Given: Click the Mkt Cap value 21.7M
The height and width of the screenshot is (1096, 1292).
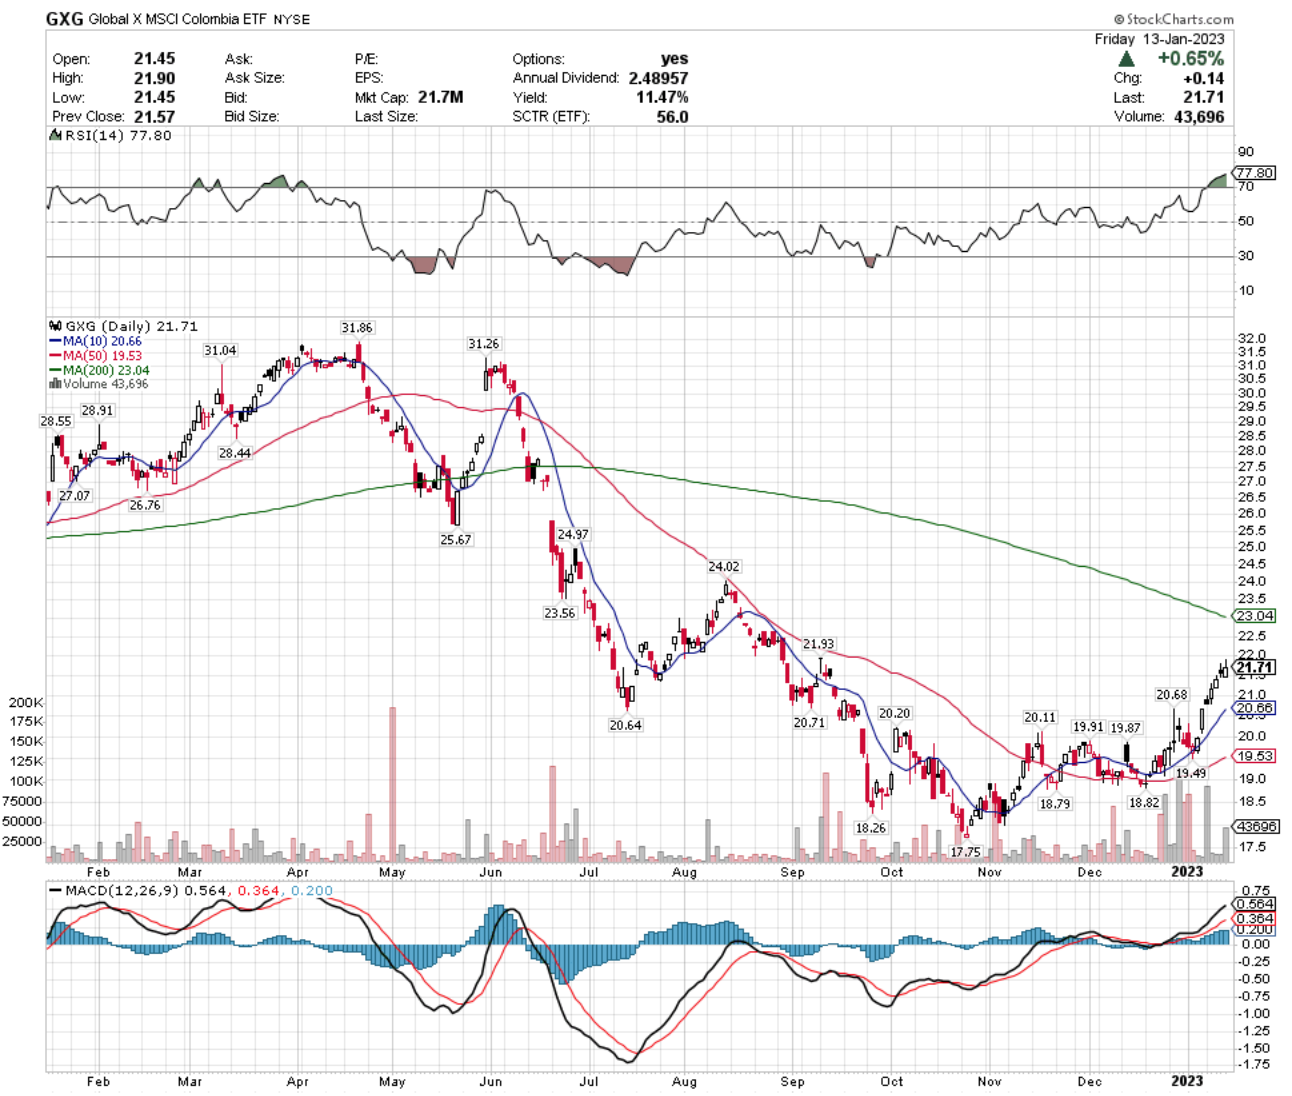Looking at the screenshot, I should pos(440,97).
